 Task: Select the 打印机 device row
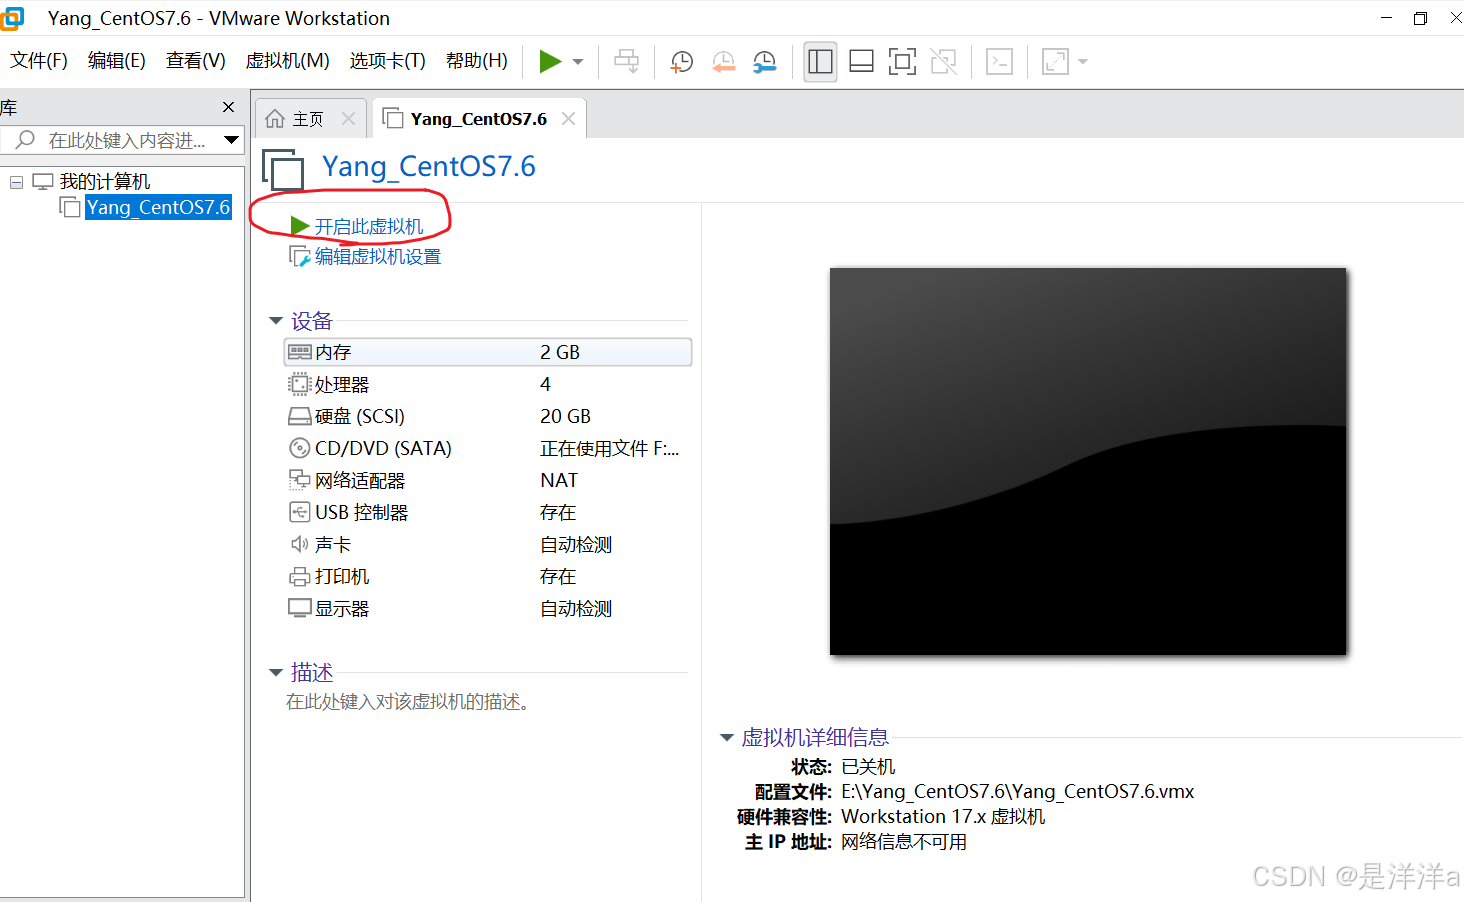[x=488, y=576]
